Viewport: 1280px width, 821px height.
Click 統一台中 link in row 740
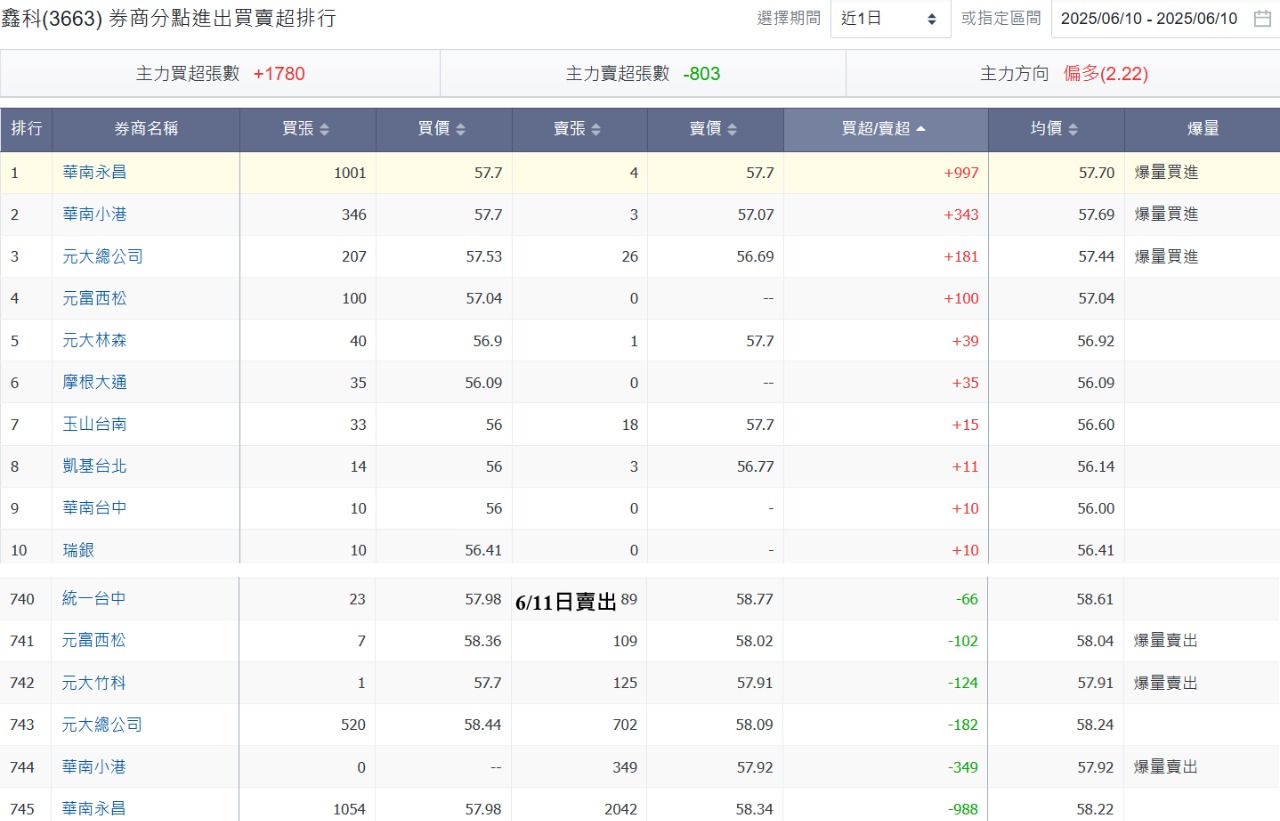coord(94,599)
